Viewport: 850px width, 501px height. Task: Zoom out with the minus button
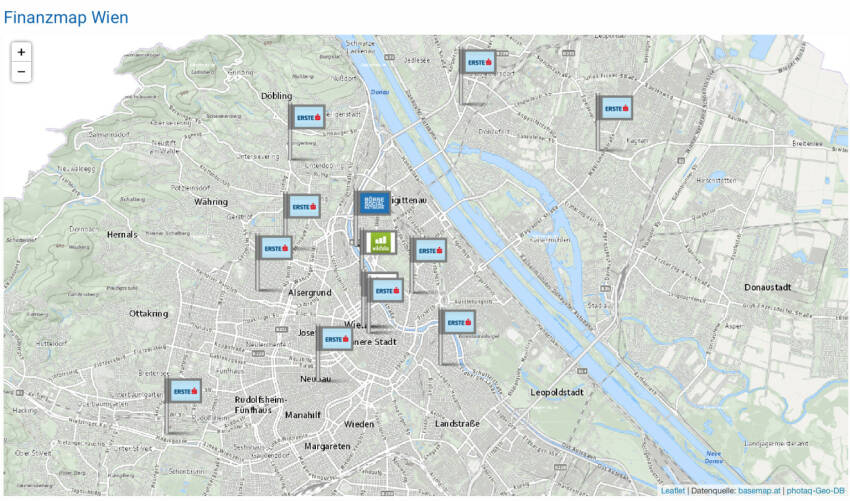(21, 72)
